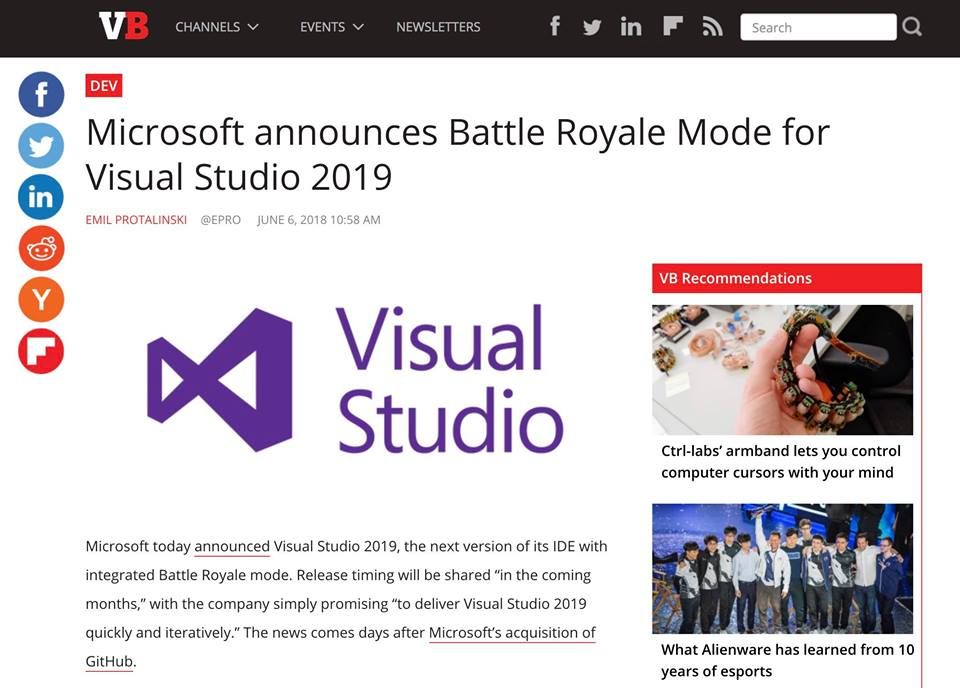Open LinkedIn icon in top navigation bar

tap(631, 27)
